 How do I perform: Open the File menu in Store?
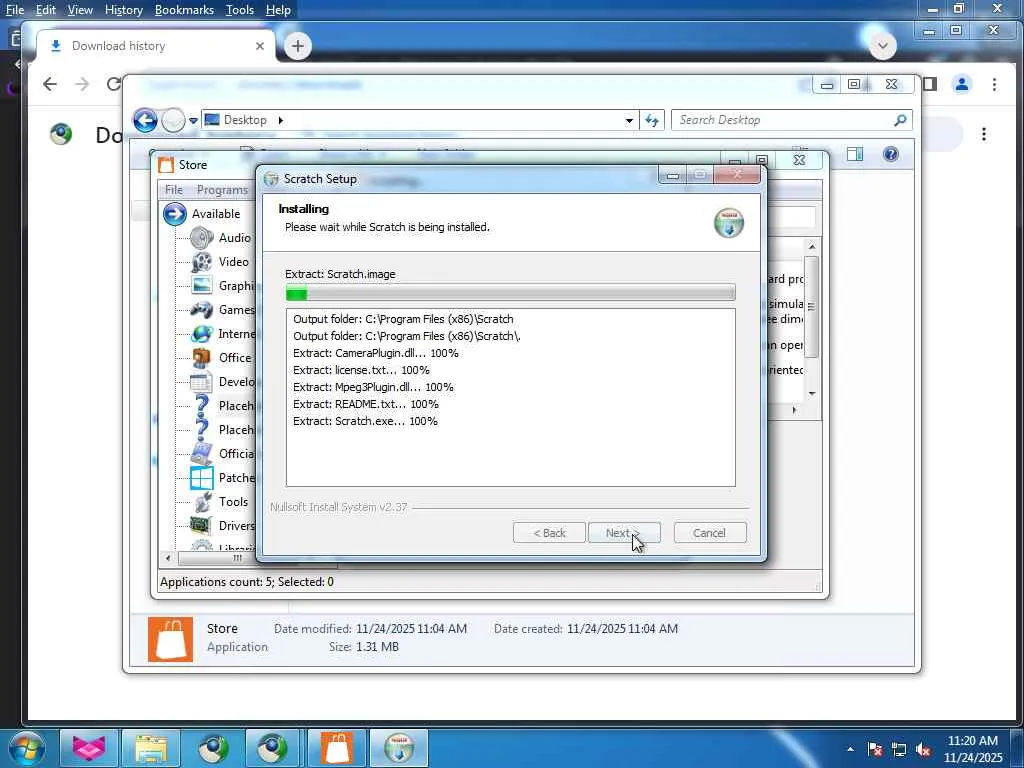[174, 189]
